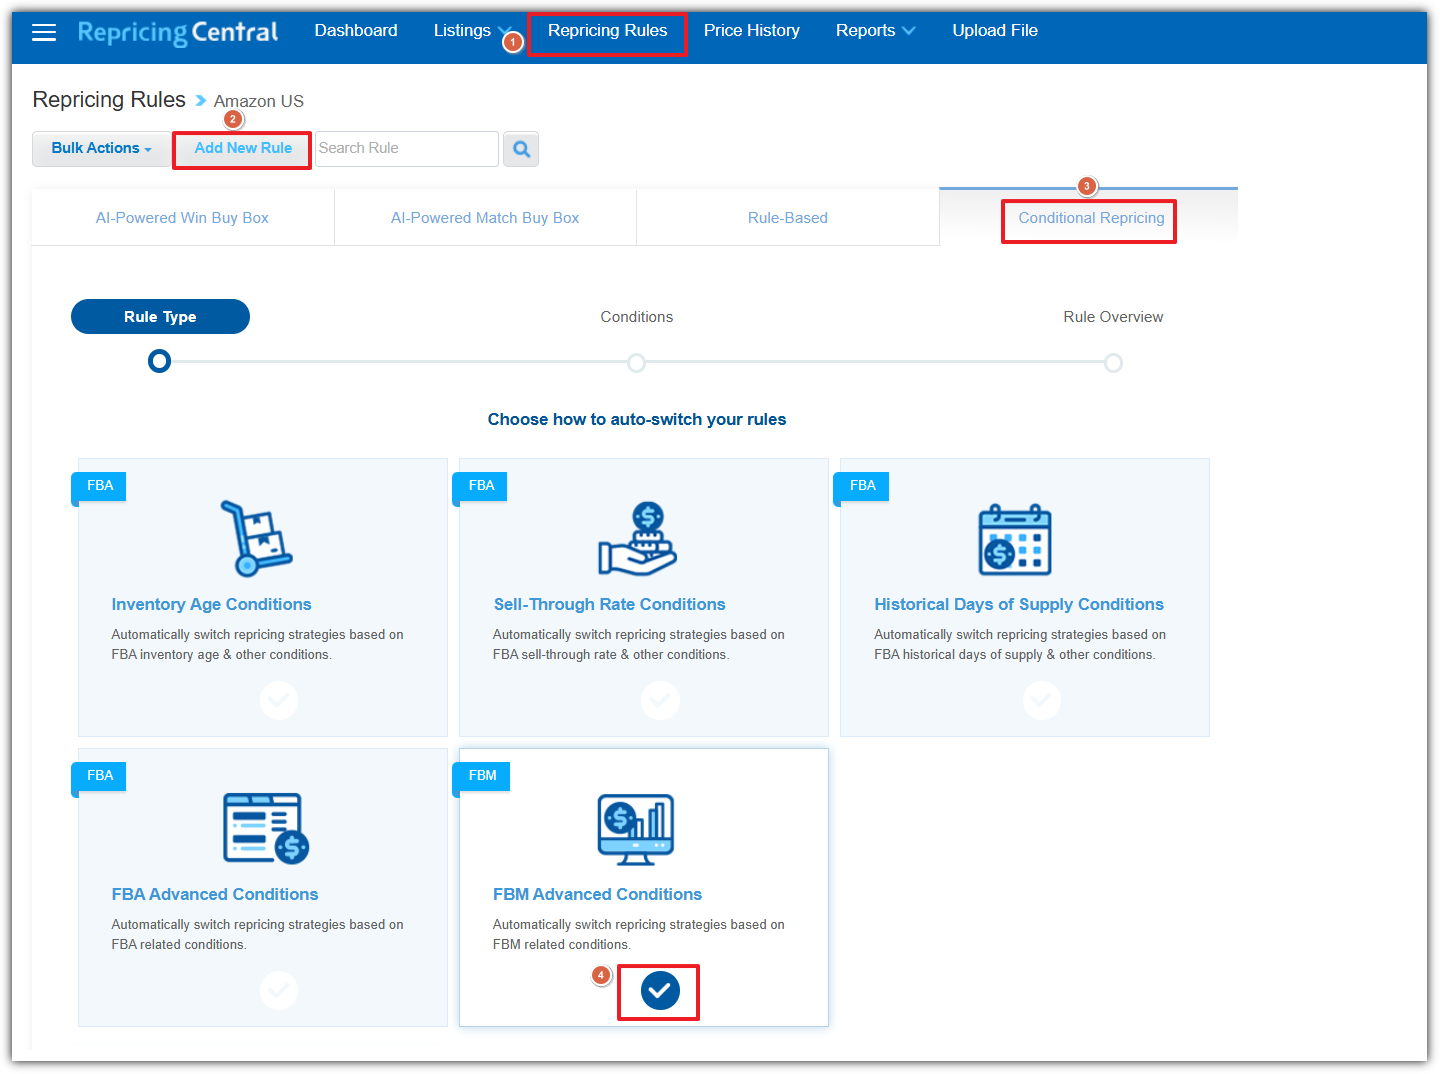Screen dimensions: 1440x1074
Task: Click the FBM Advanced Conditions monitor icon
Action: click(636, 830)
